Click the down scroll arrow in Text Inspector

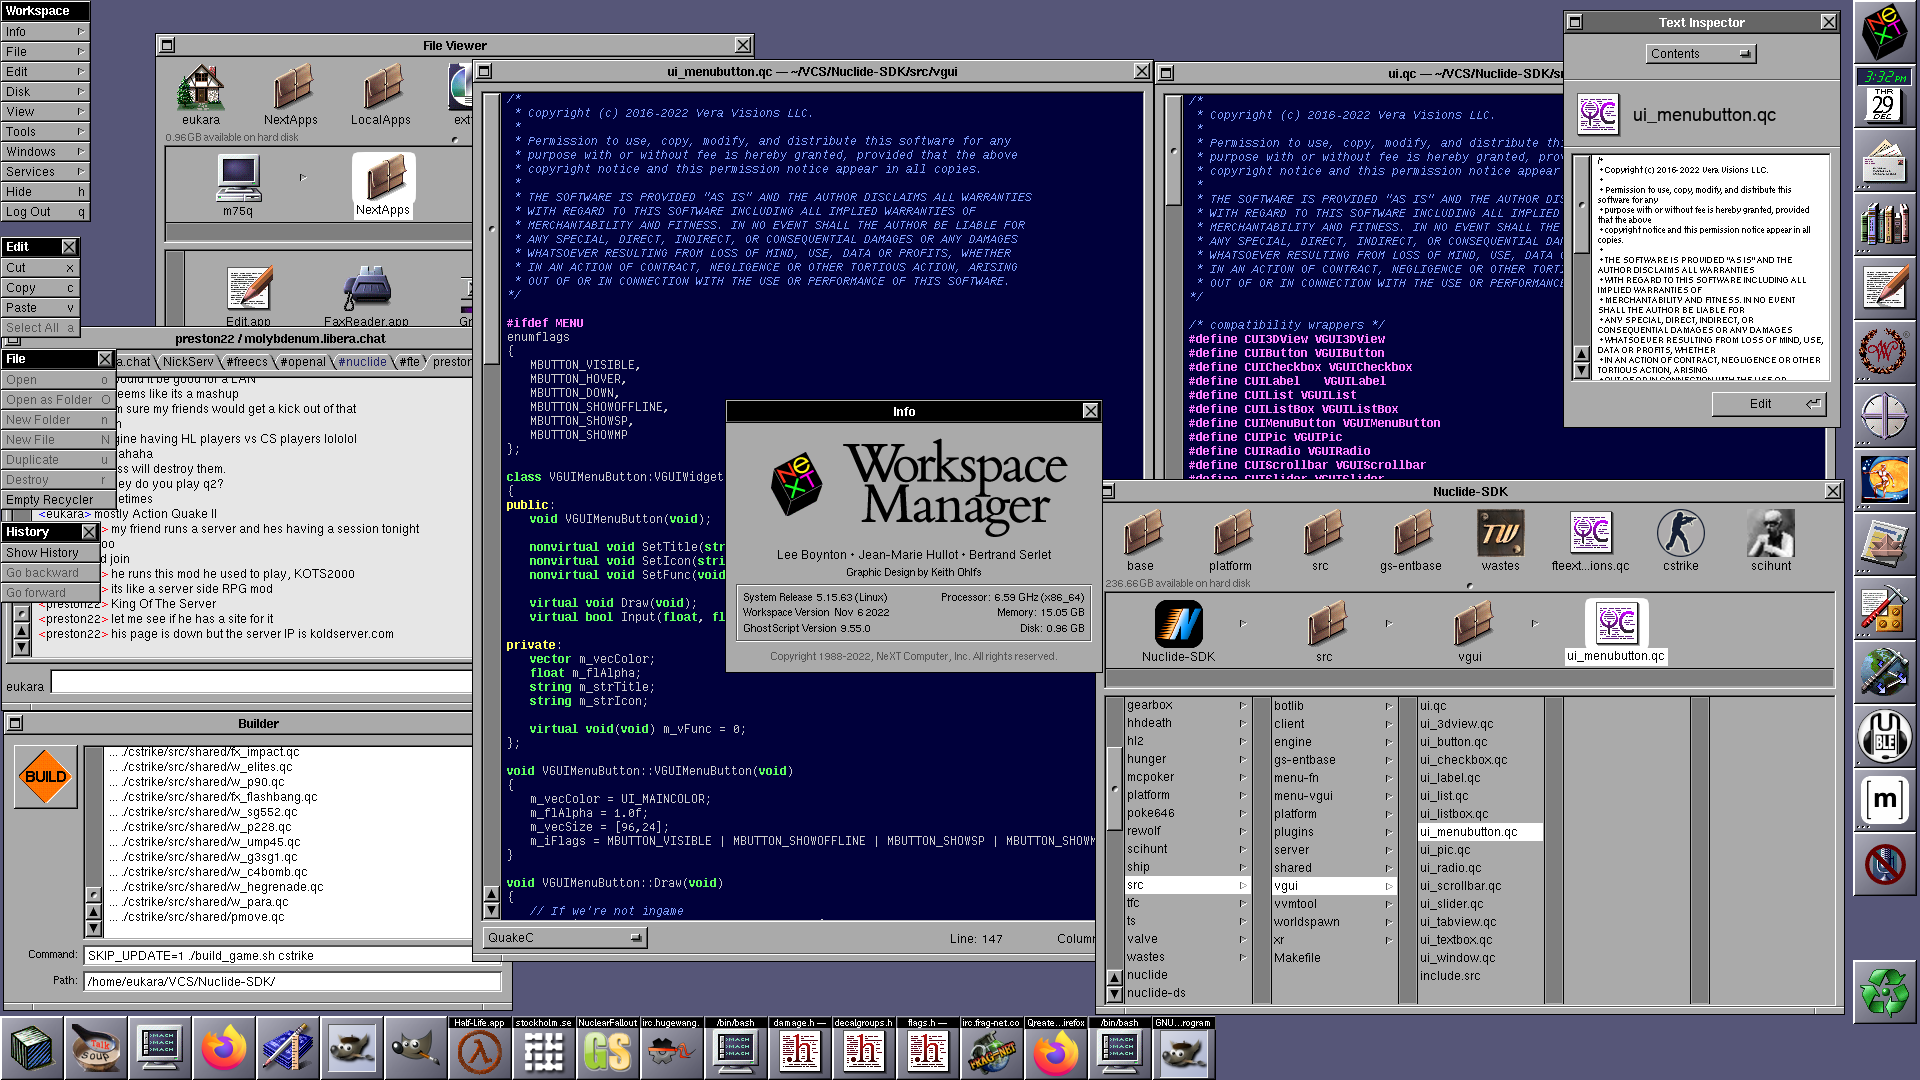click(x=1581, y=370)
